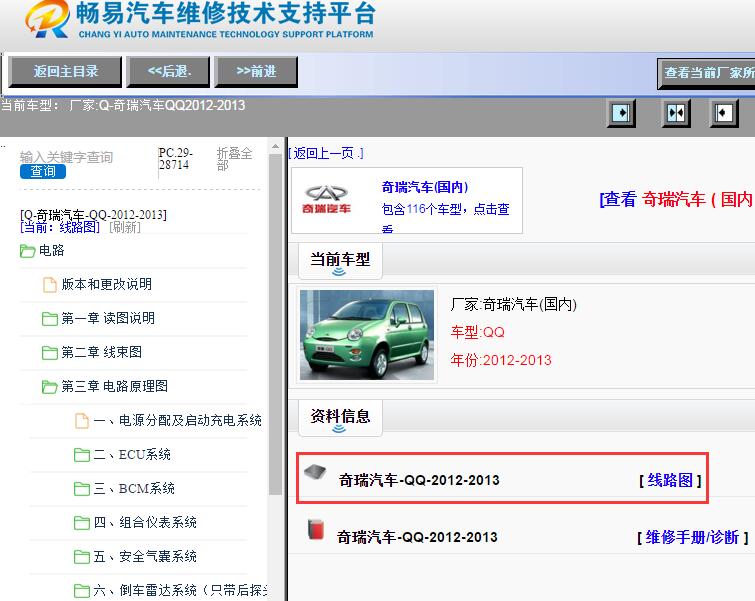Expand the 第二章 线束图 folder

50,353
